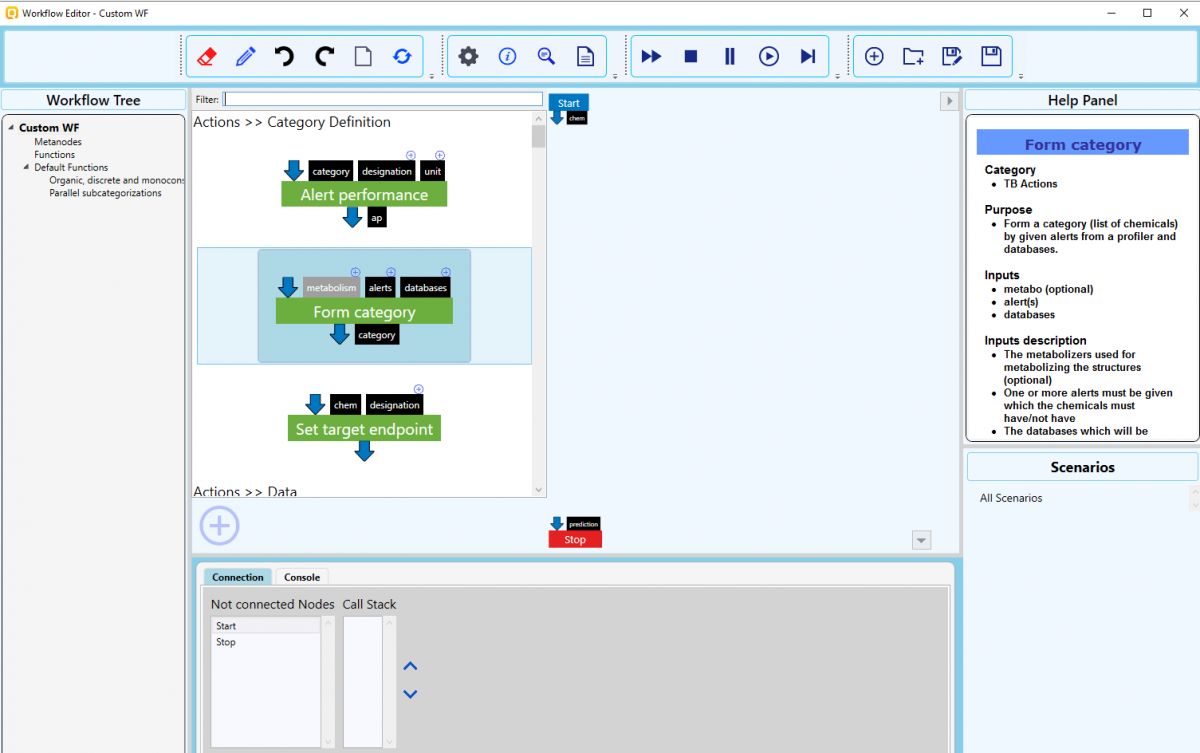Open settings with the gear icon
This screenshot has width=1200, height=753.
468,57
